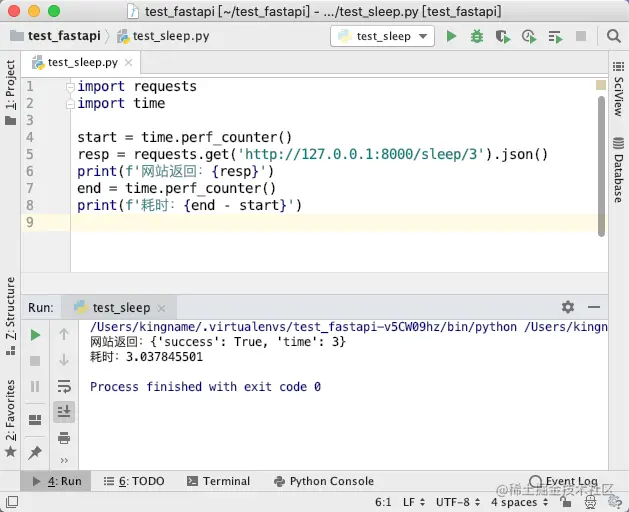The width and height of the screenshot is (629, 512).
Task: Toggle the read-only lock icon
Action: pyautogui.click(x=566, y=502)
